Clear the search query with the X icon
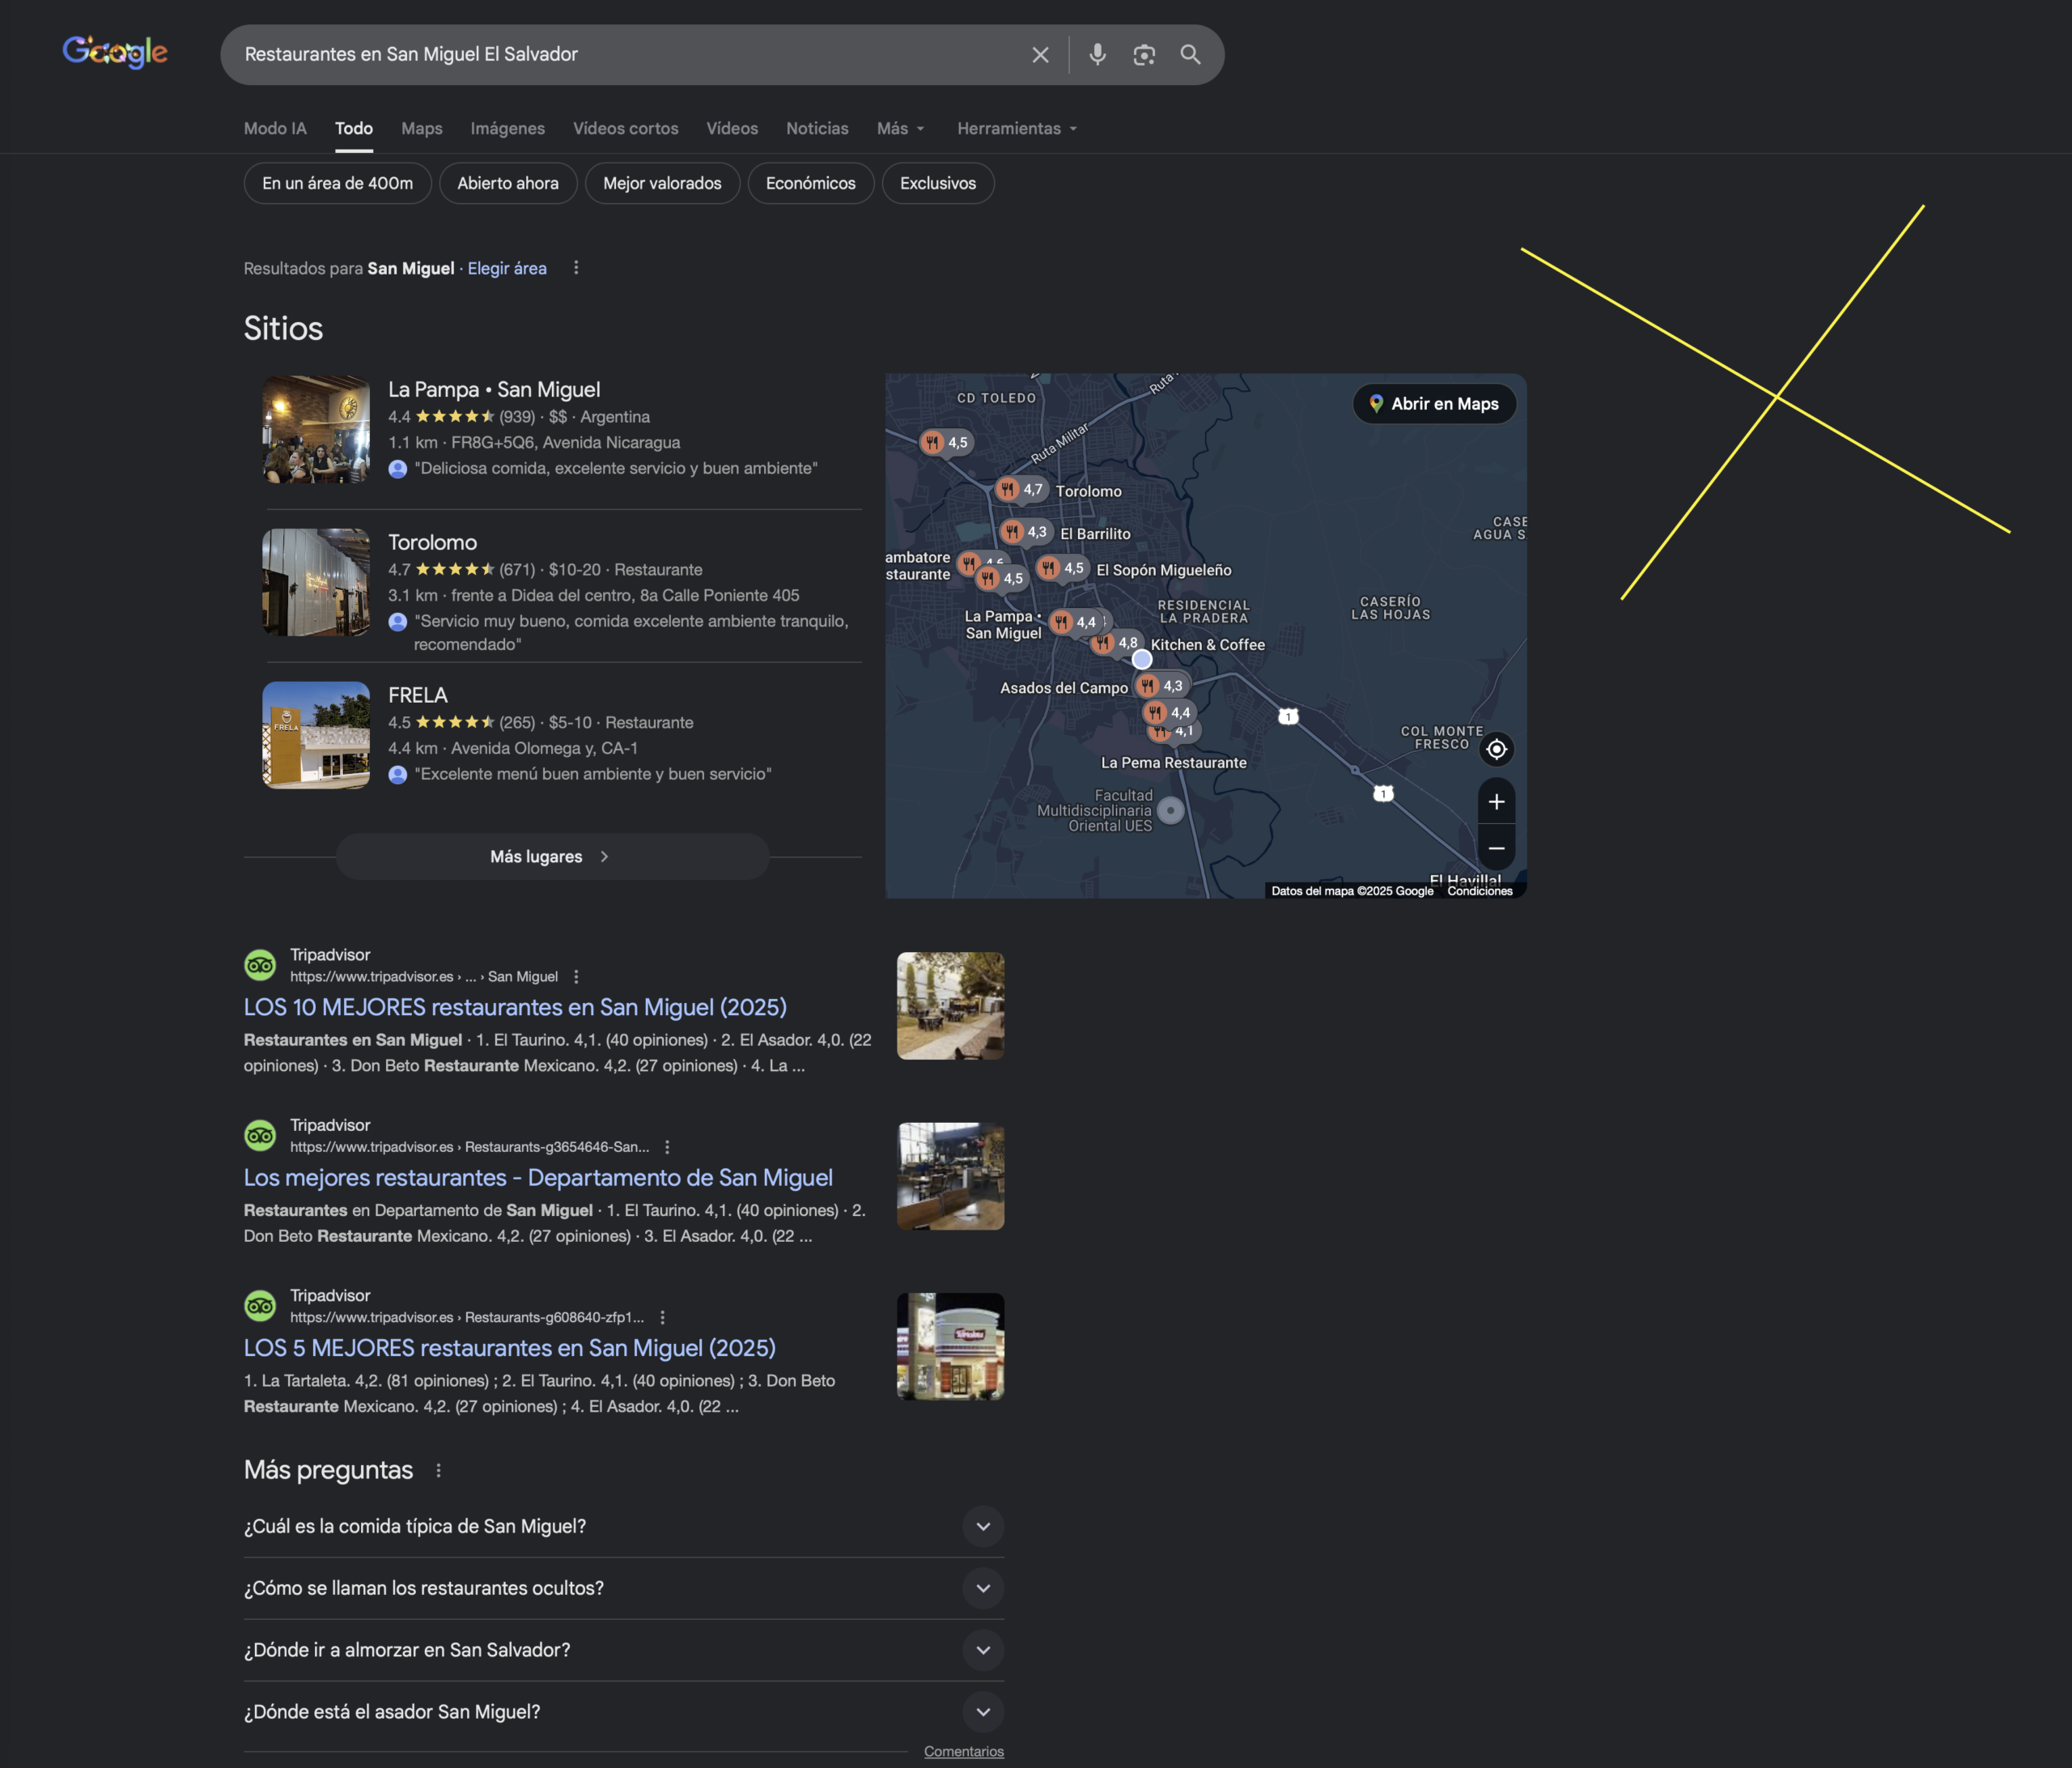 point(1040,55)
